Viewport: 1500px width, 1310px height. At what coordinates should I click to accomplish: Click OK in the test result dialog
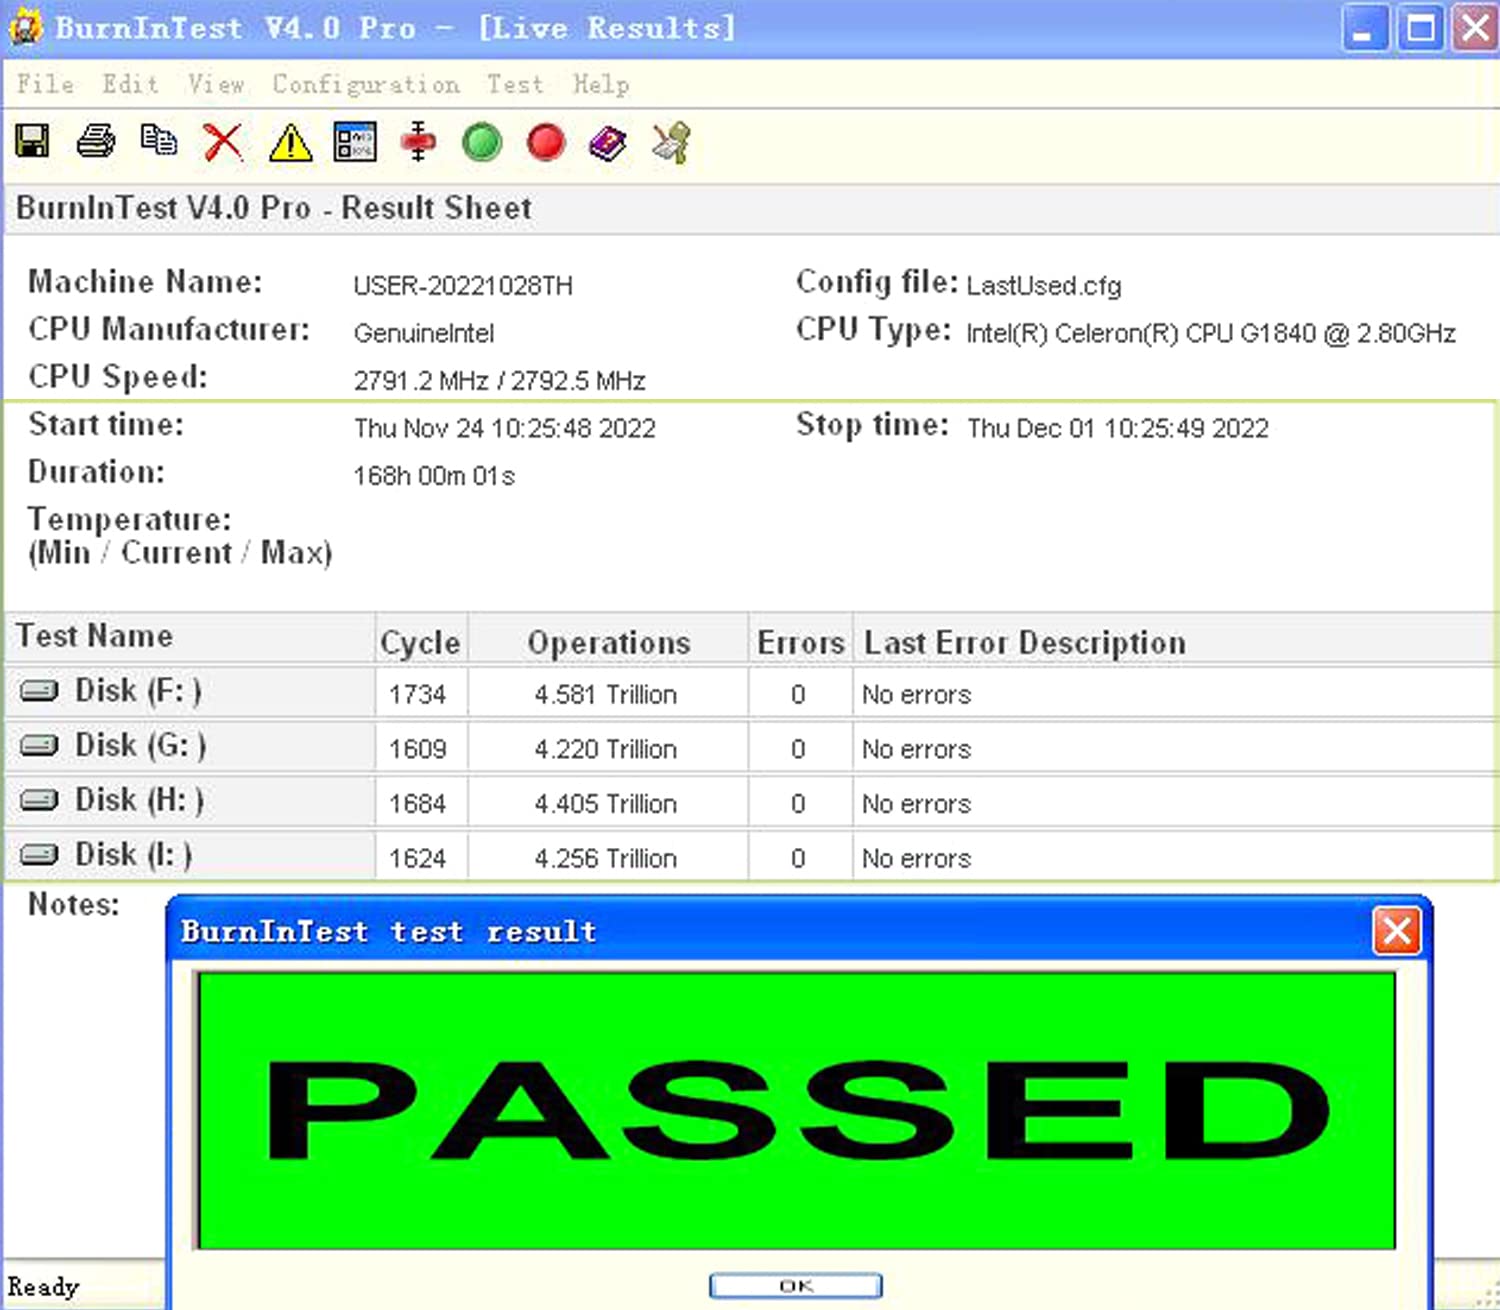796,1286
